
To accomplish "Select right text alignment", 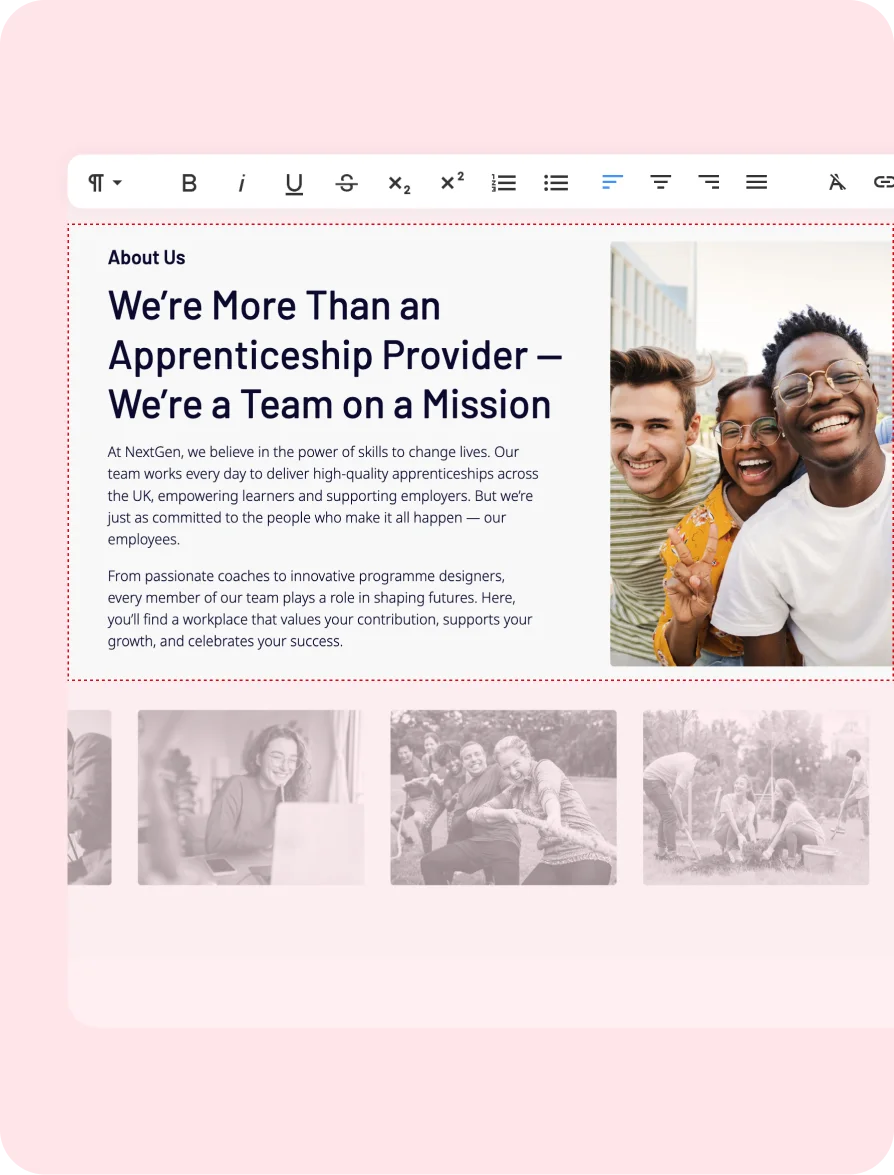I will click(708, 182).
